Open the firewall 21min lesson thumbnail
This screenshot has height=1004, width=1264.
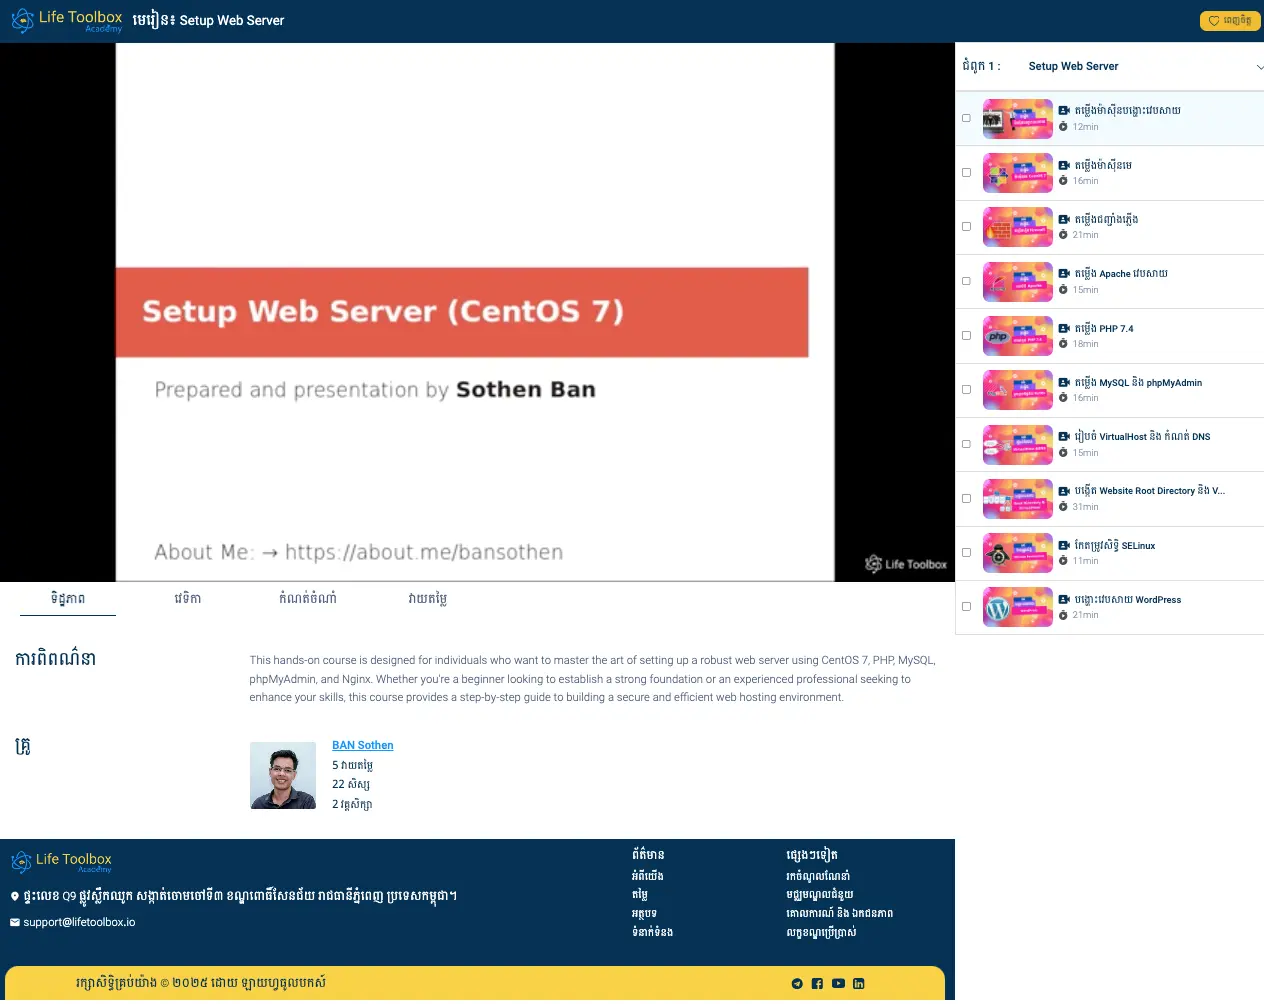click(1017, 227)
